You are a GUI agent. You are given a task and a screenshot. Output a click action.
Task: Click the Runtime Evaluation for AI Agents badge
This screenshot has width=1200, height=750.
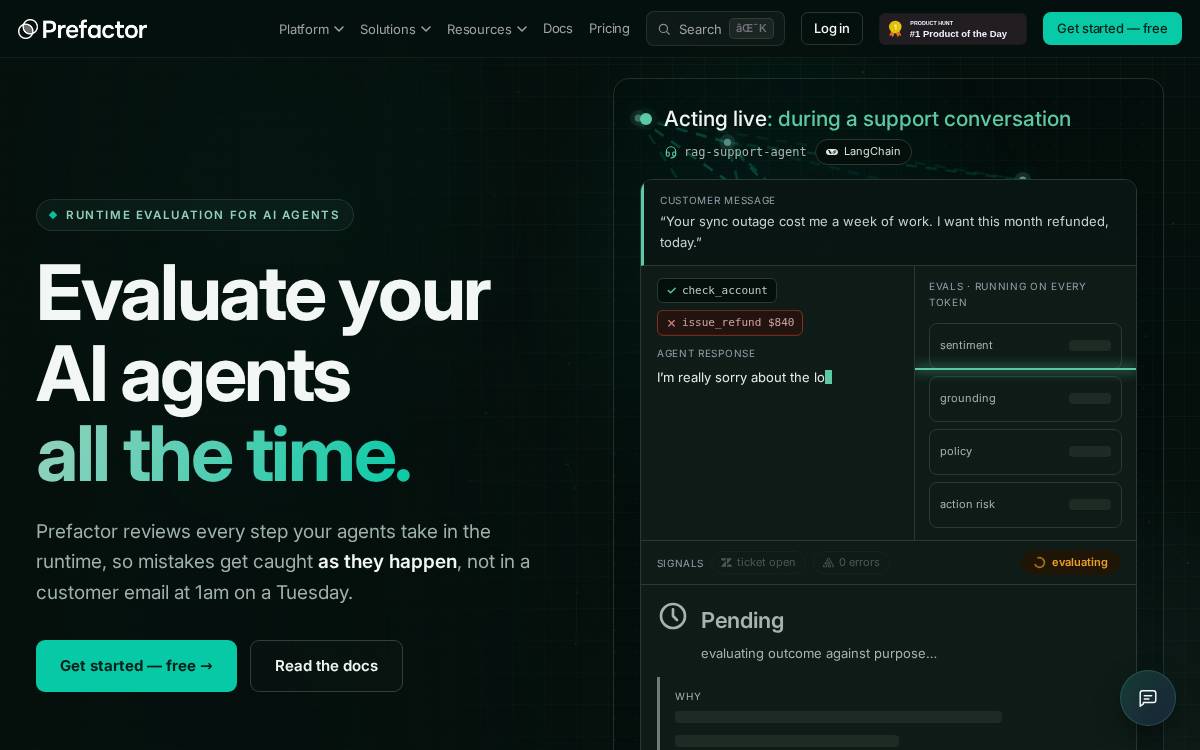[x=195, y=215]
